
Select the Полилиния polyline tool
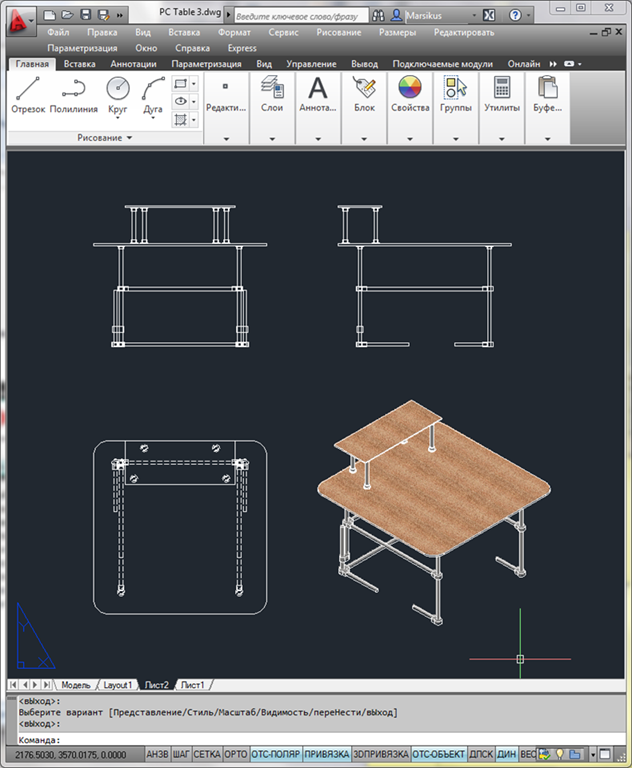pos(73,96)
